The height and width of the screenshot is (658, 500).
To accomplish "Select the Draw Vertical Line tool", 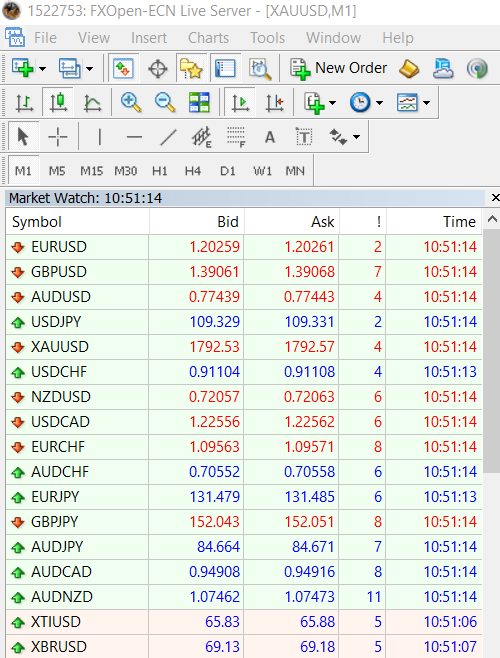I will point(99,137).
